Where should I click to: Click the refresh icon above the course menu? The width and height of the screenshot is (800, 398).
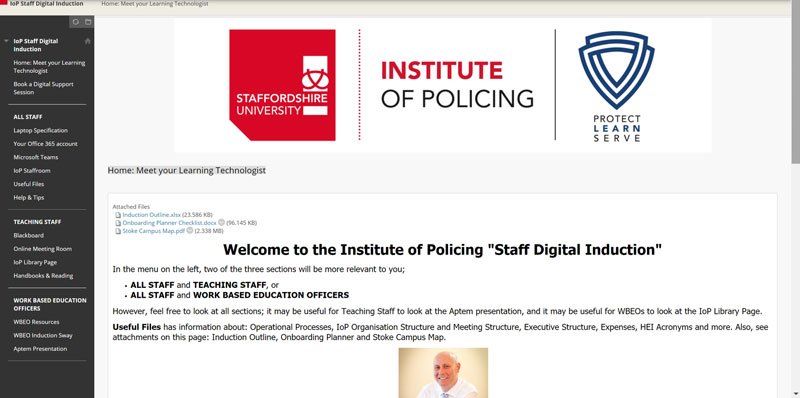[76, 22]
